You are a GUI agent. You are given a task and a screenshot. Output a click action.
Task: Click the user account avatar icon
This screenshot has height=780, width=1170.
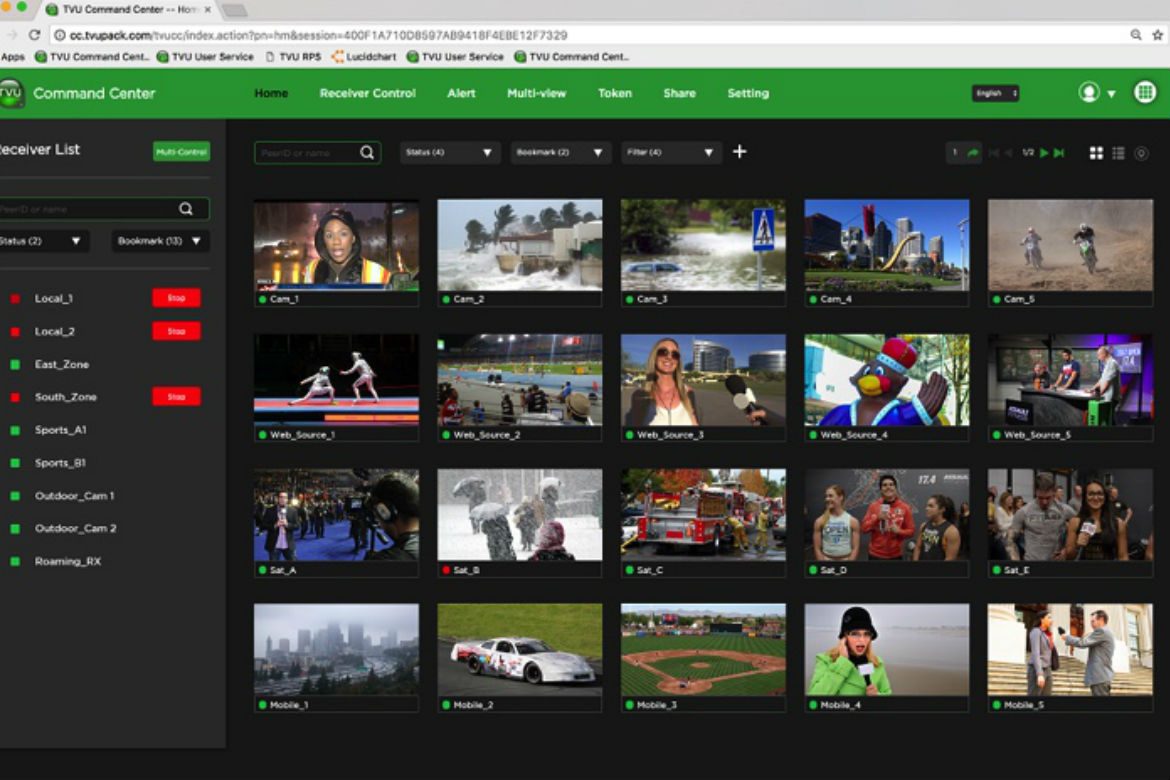1089,93
